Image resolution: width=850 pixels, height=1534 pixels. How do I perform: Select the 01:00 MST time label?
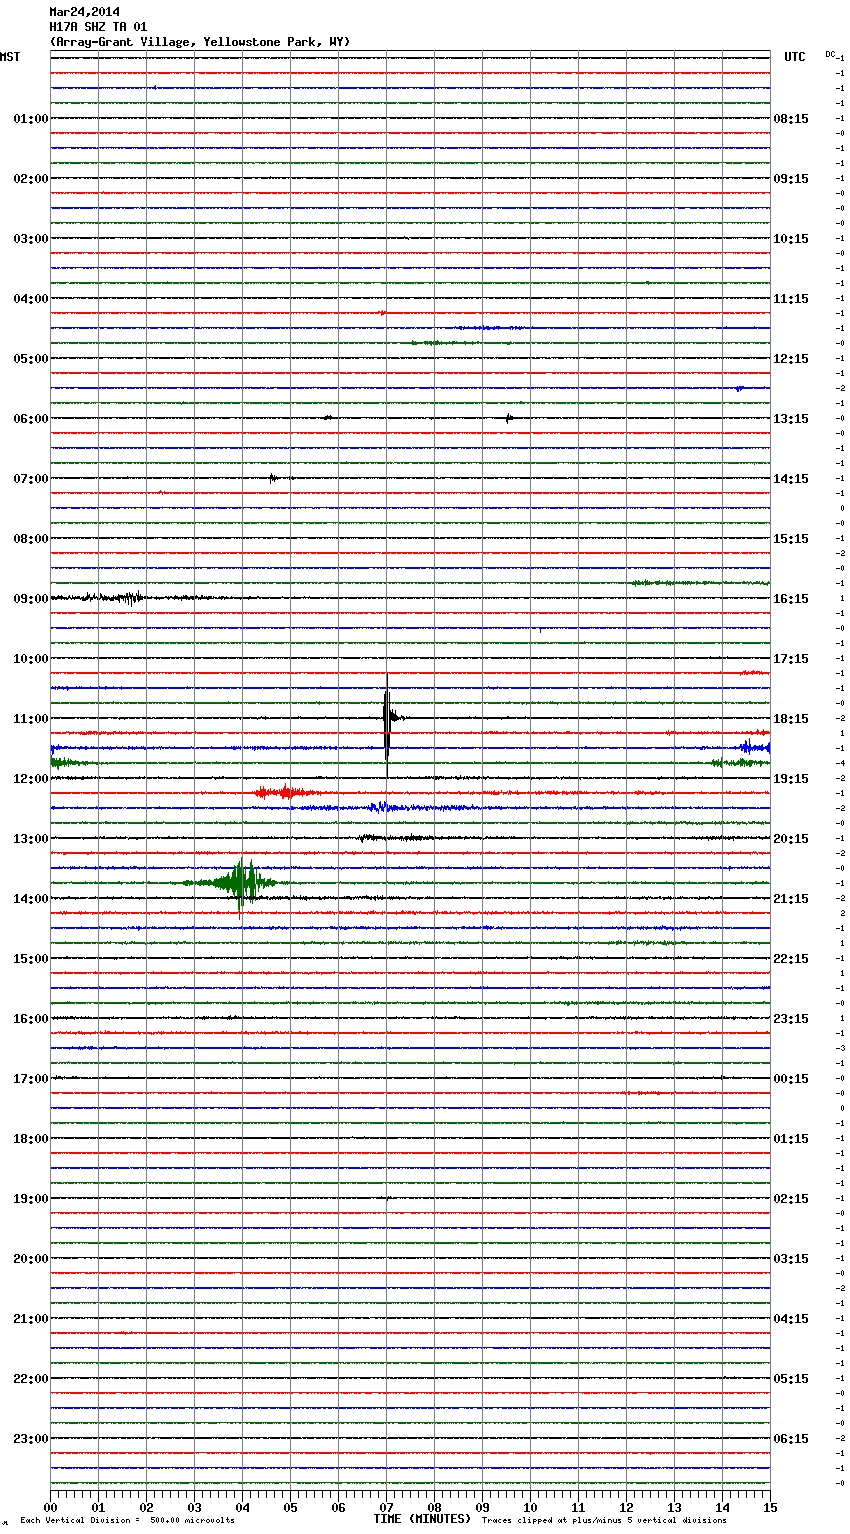pos(31,119)
